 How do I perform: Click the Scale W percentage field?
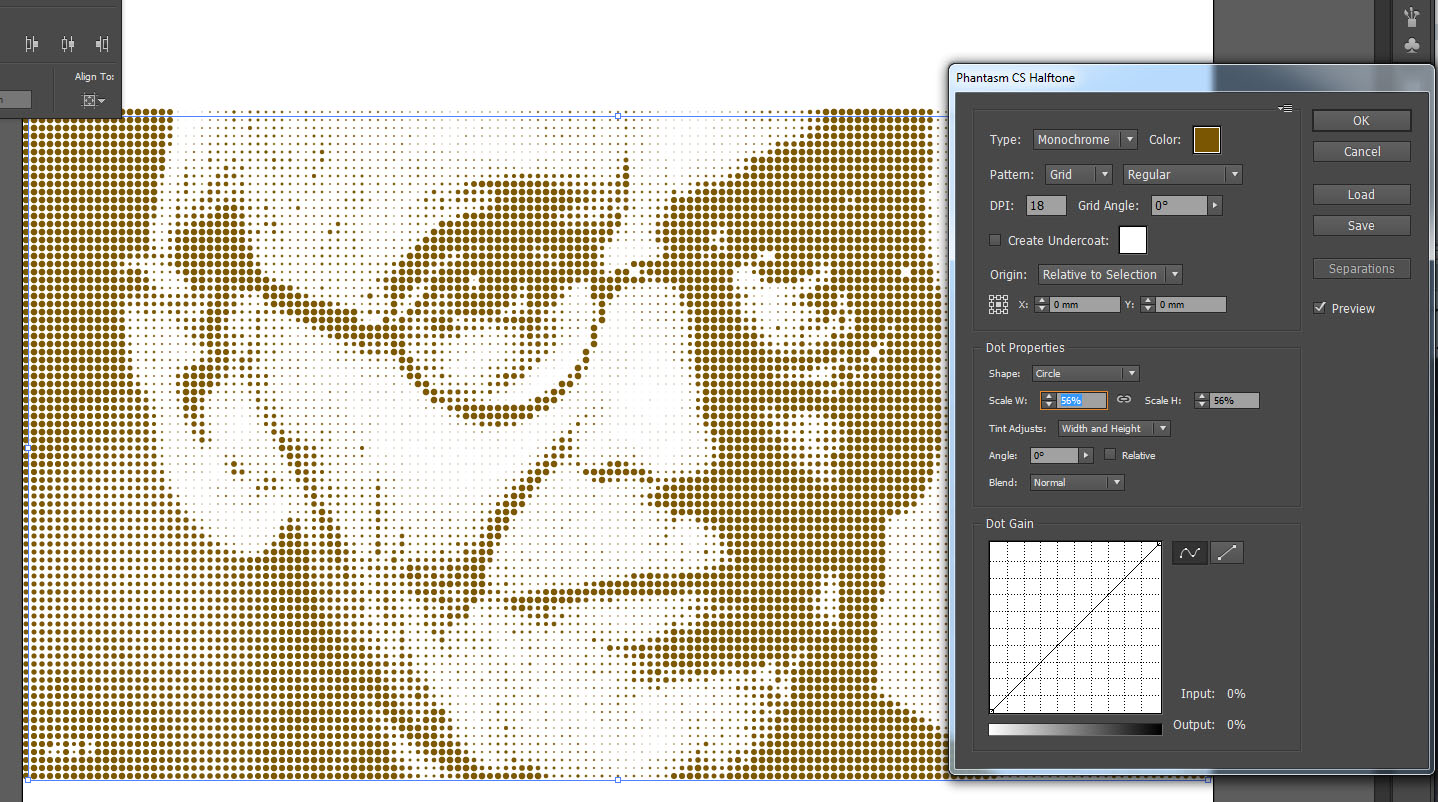(x=1082, y=400)
